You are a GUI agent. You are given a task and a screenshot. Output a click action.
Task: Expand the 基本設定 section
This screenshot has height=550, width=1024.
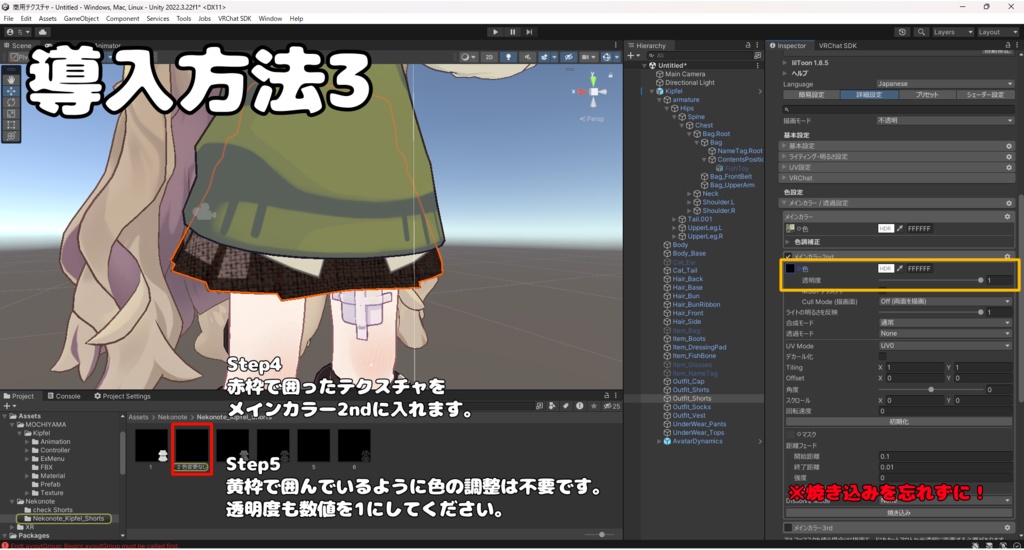coord(899,146)
